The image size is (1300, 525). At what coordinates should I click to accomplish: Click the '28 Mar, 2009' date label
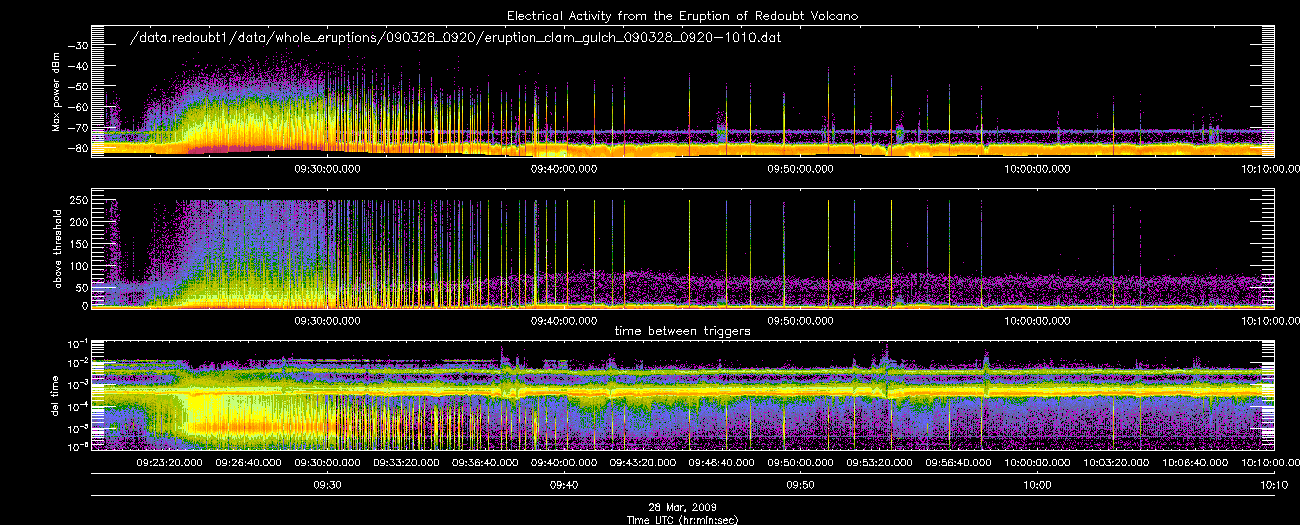coord(682,508)
